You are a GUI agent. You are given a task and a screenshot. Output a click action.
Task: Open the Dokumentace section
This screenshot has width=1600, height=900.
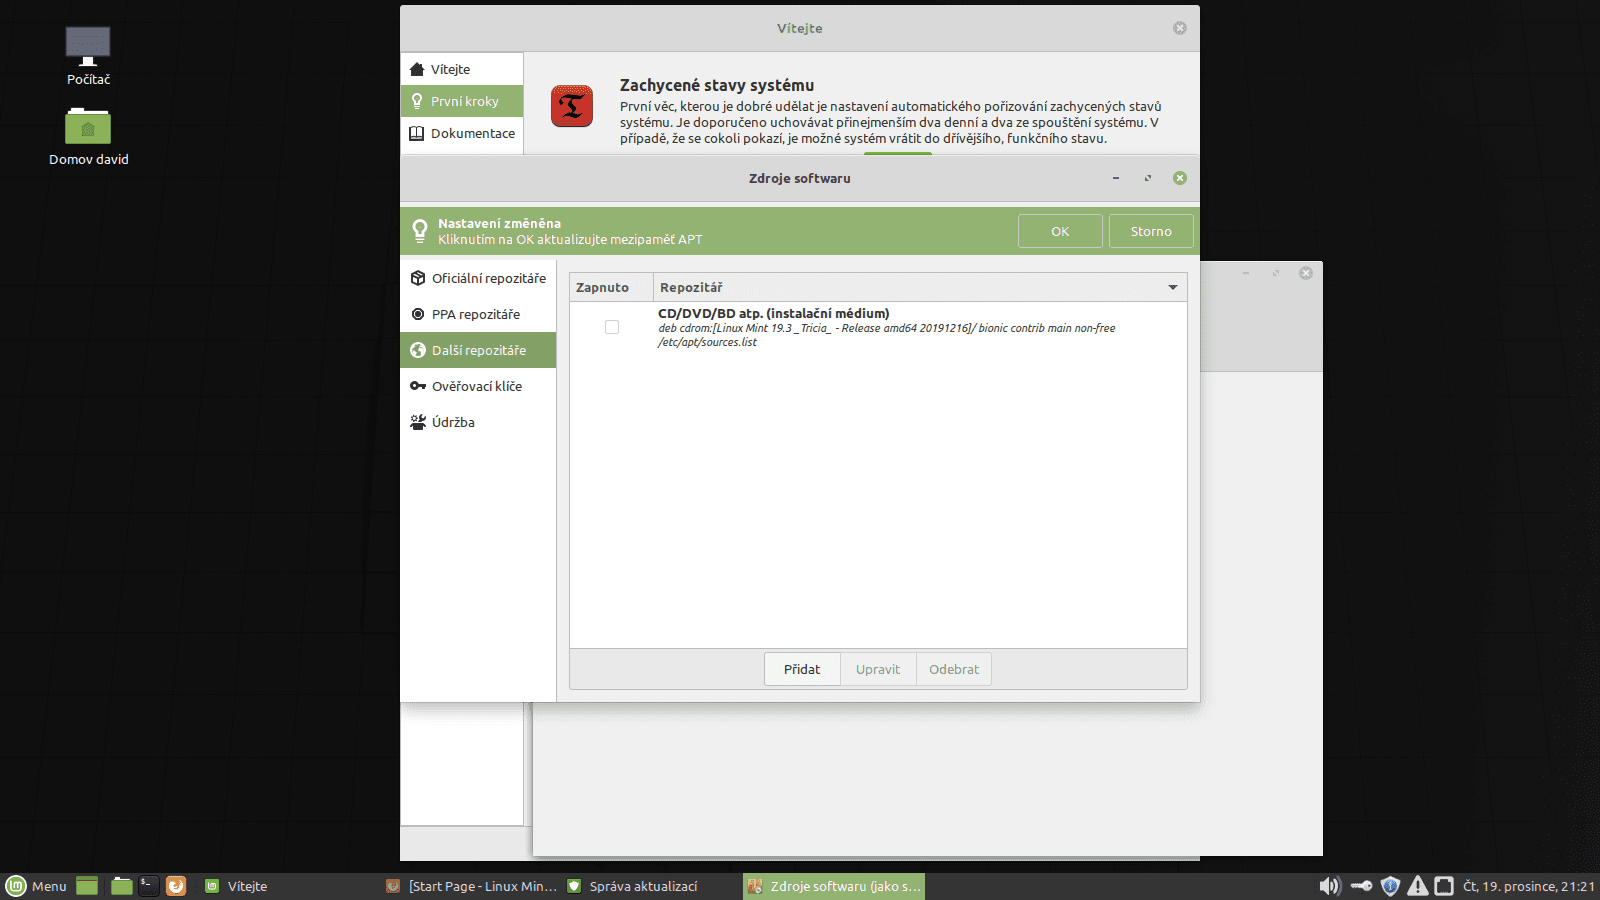tap(462, 133)
